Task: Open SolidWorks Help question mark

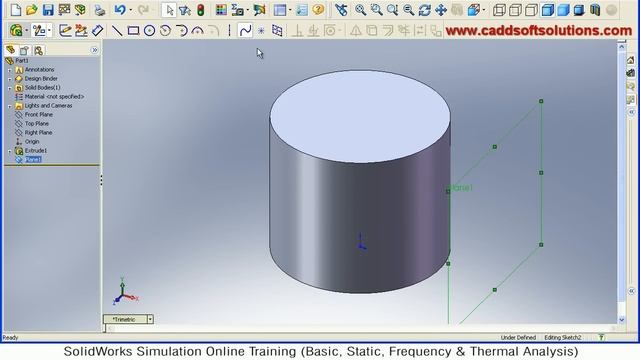Action: (x=318, y=10)
